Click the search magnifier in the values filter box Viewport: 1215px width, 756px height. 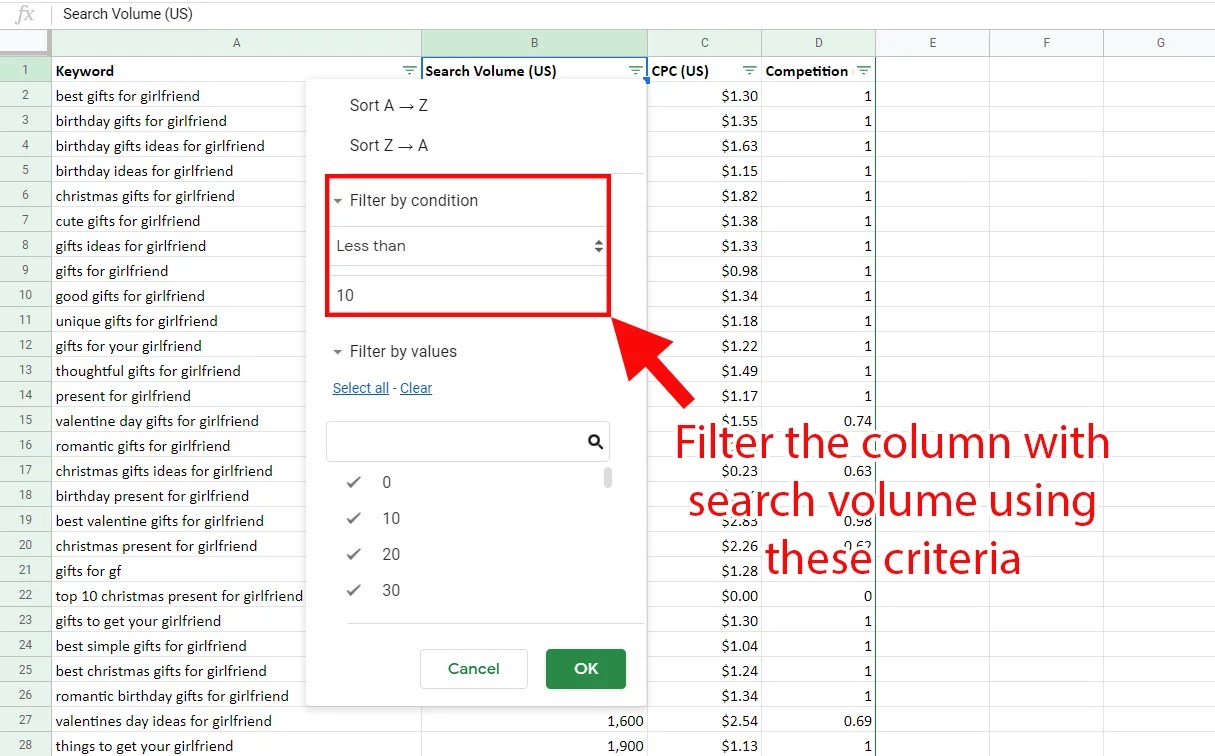595,441
